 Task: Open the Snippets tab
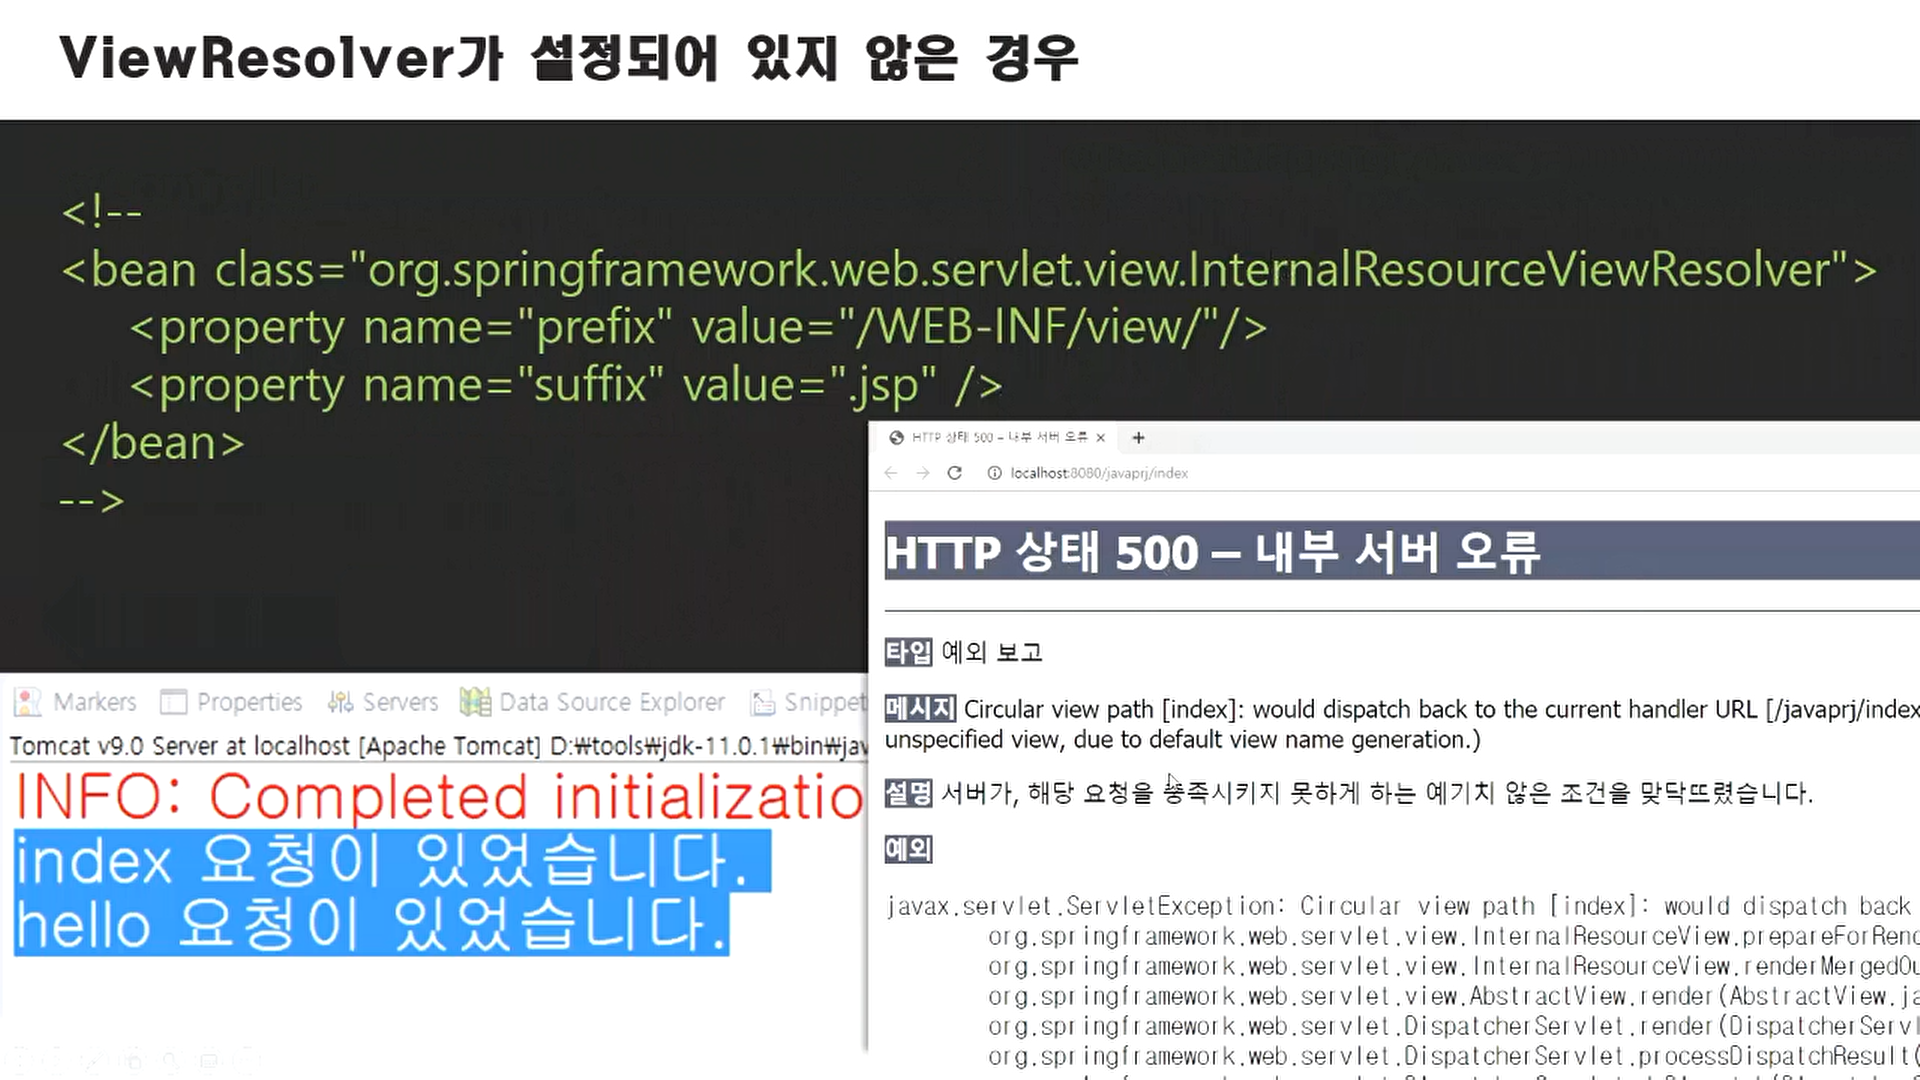[808, 702]
